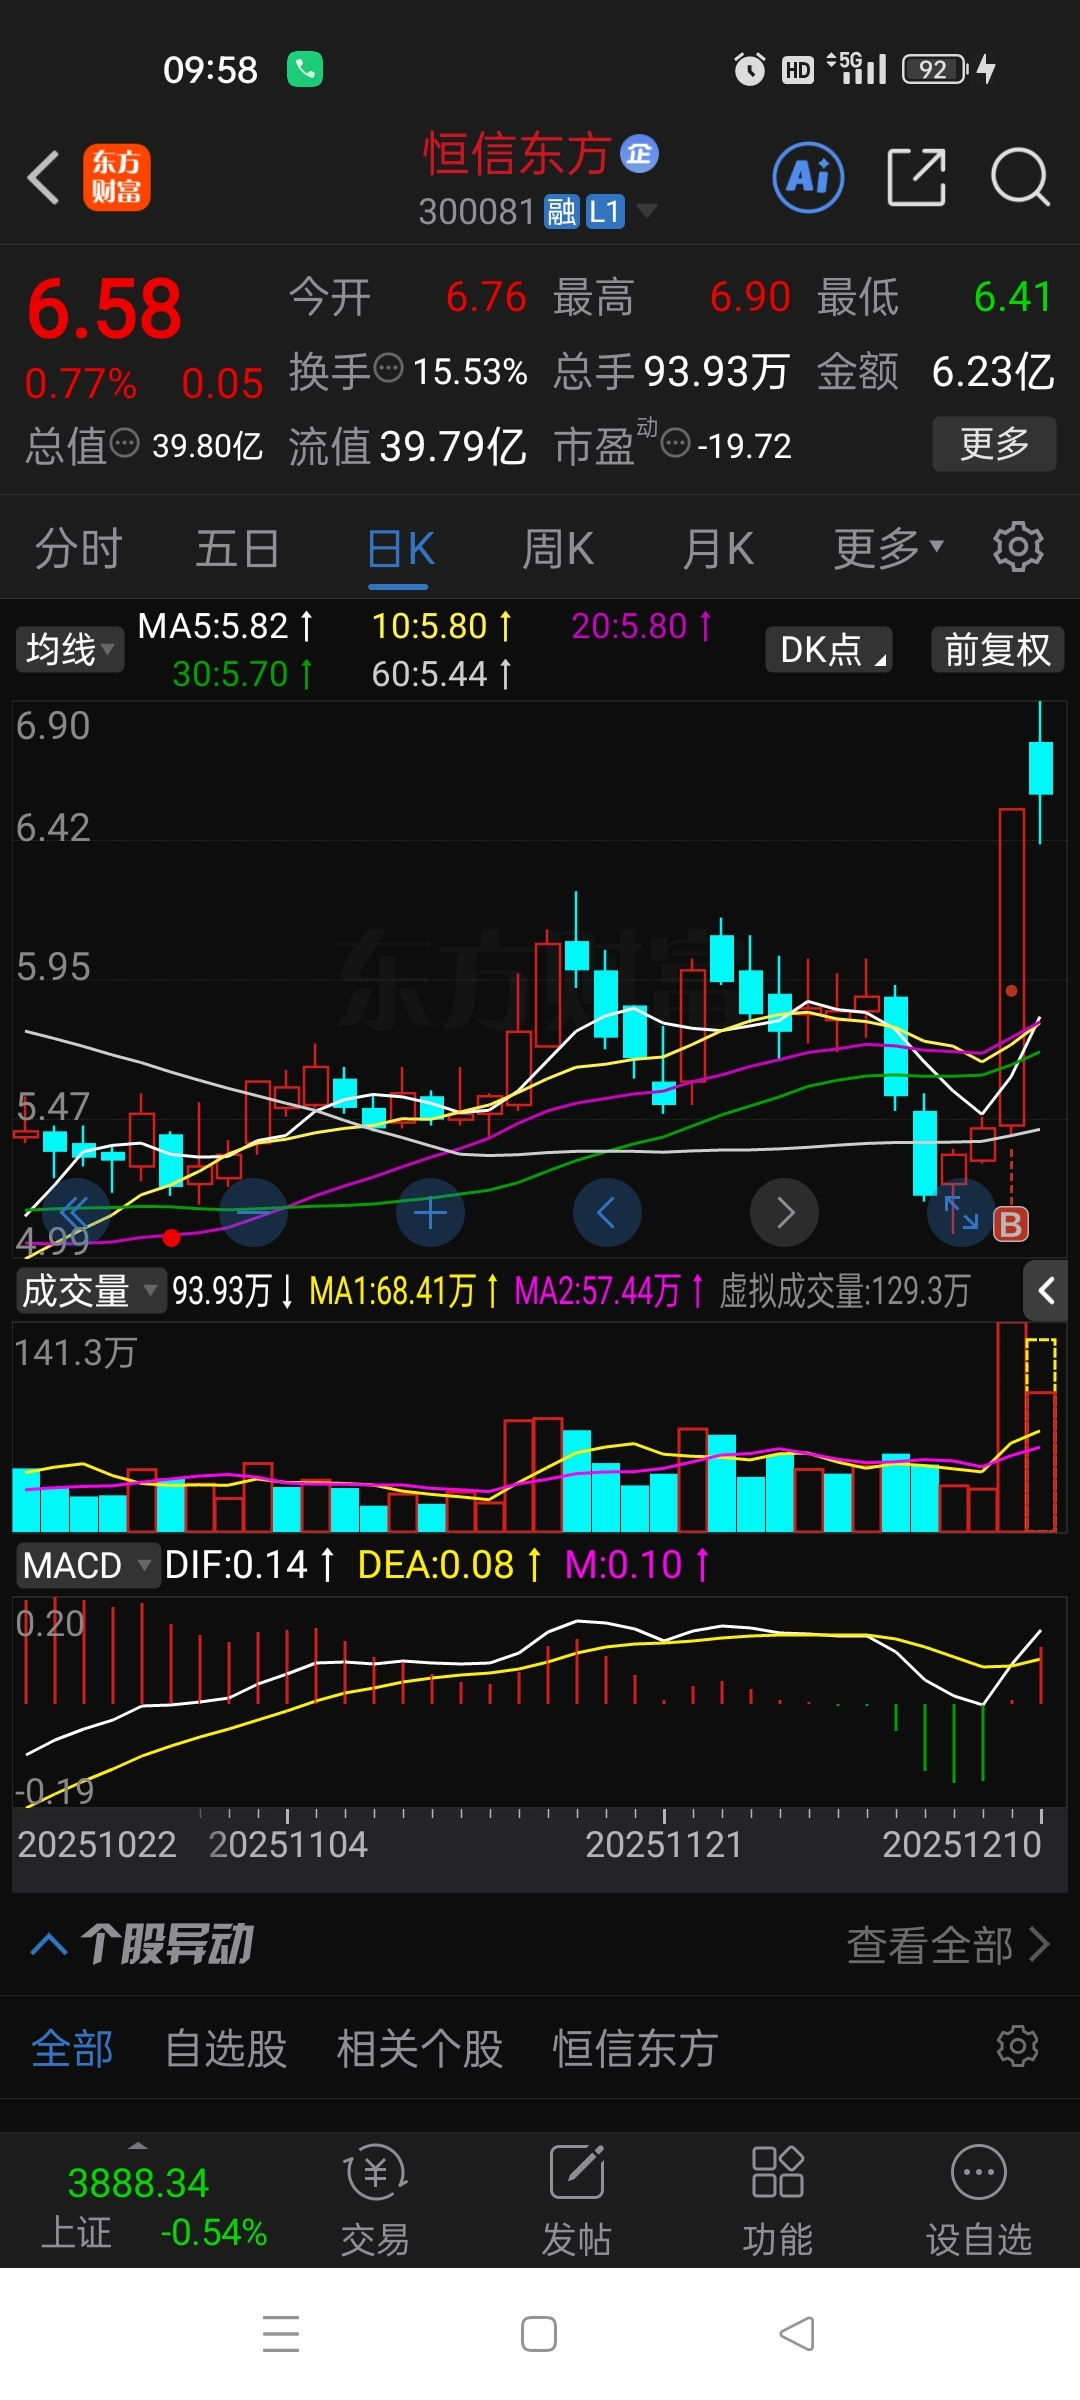This screenshot has height=2400, width=1080.
Task: Switch to 周K tab
Action: pyautogui.click(x=558, y=549)
